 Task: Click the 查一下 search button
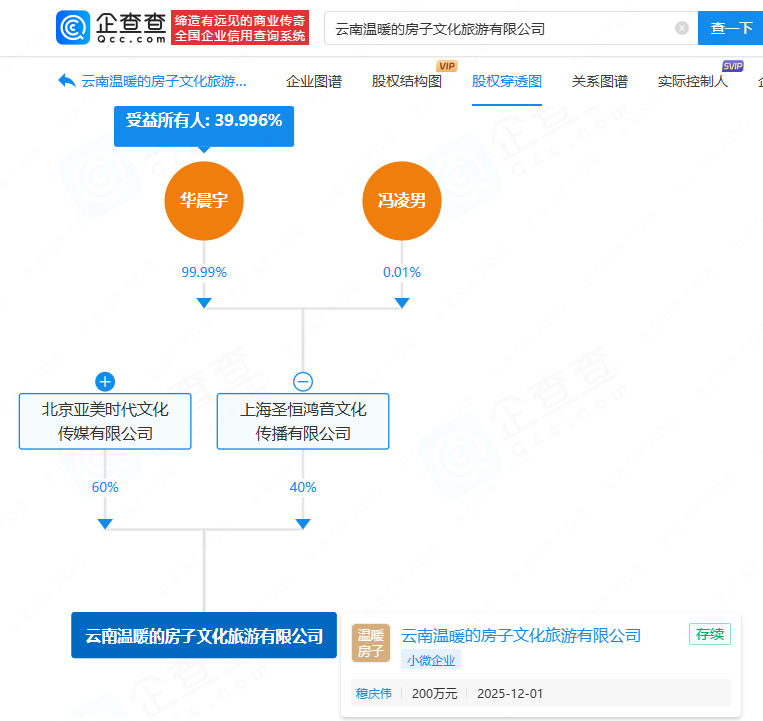pyautogui.click(x=730, y=28)
